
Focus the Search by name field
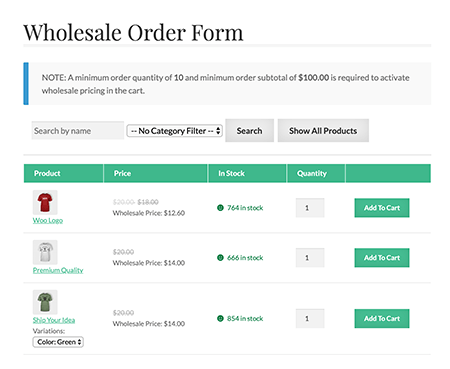[78, 131]
